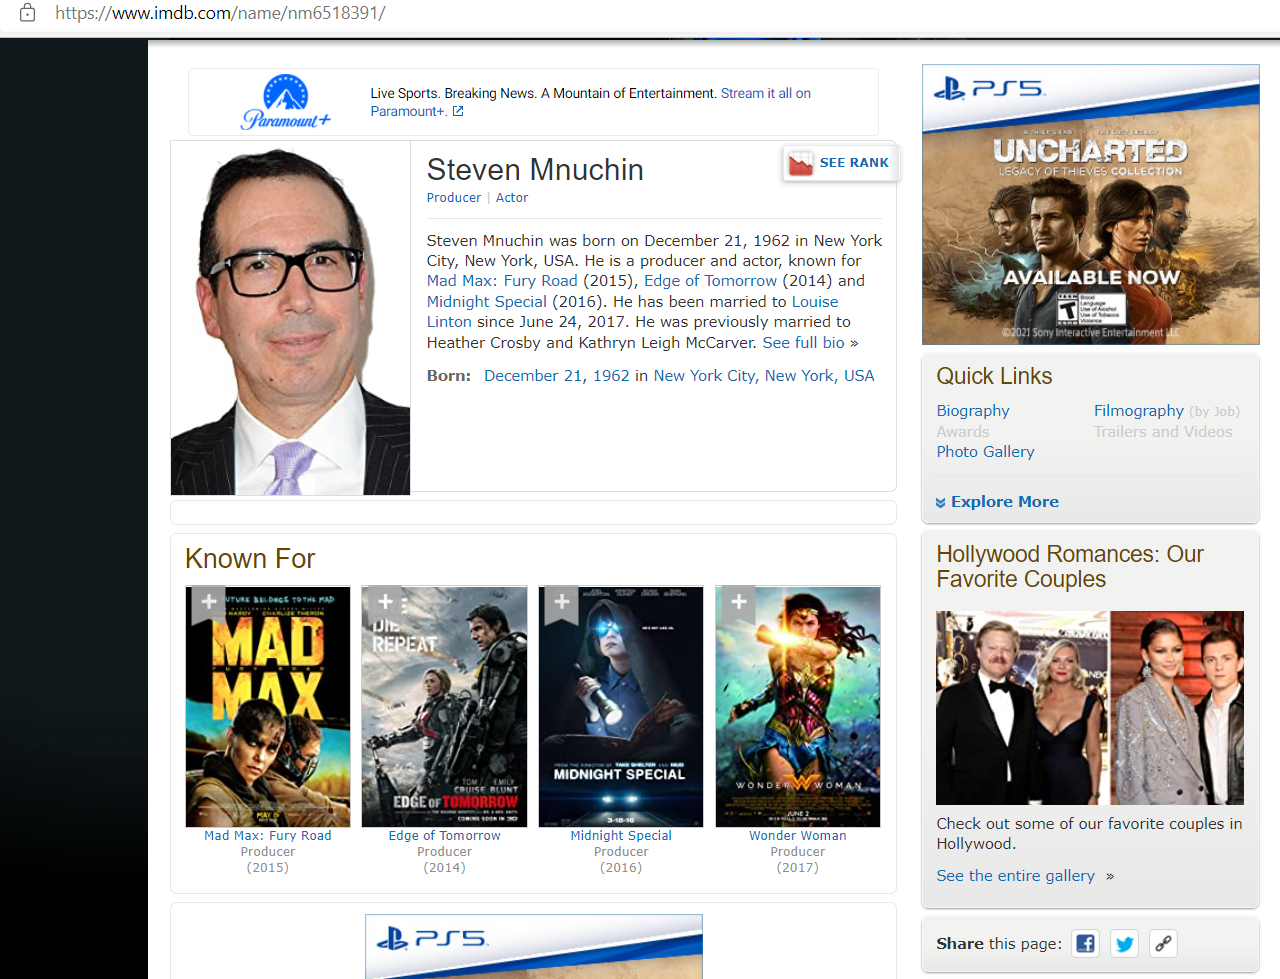Share this page on Twitter
Viewport: 1280px width, 979px height.
point(1125,943)
